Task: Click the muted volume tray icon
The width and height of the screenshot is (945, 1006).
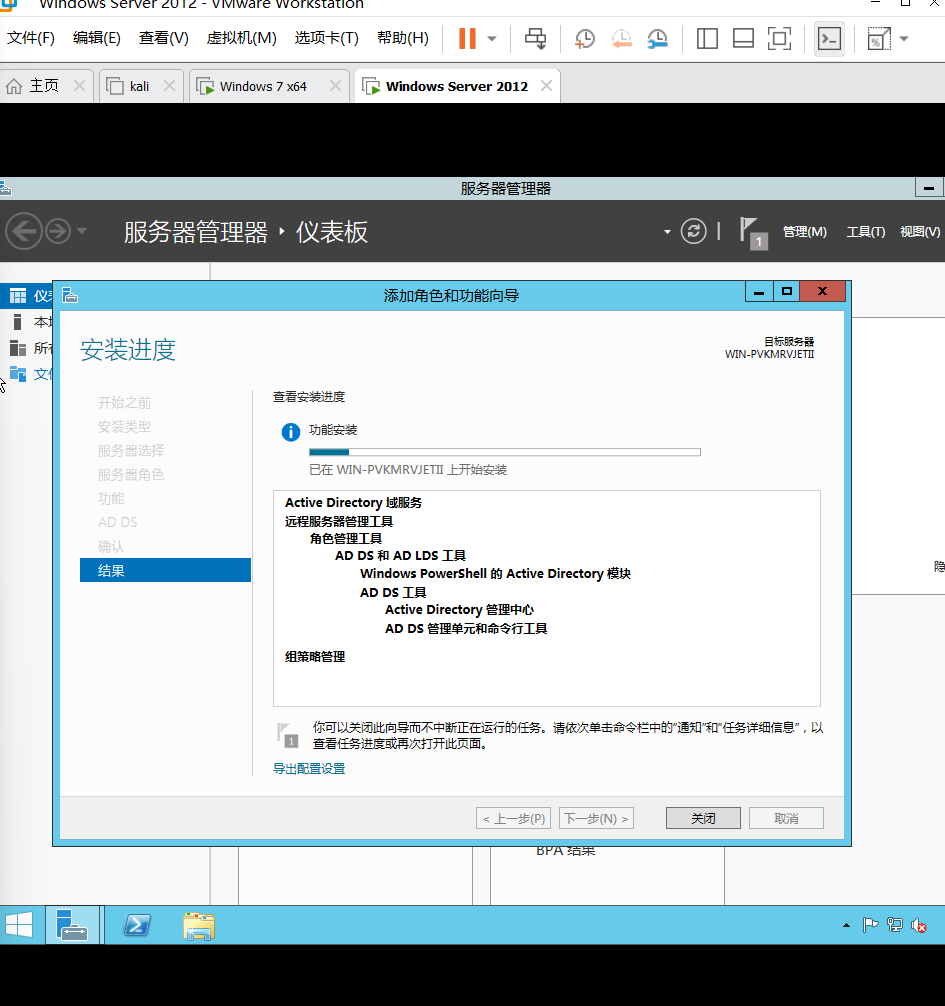Action: (919, 925)
